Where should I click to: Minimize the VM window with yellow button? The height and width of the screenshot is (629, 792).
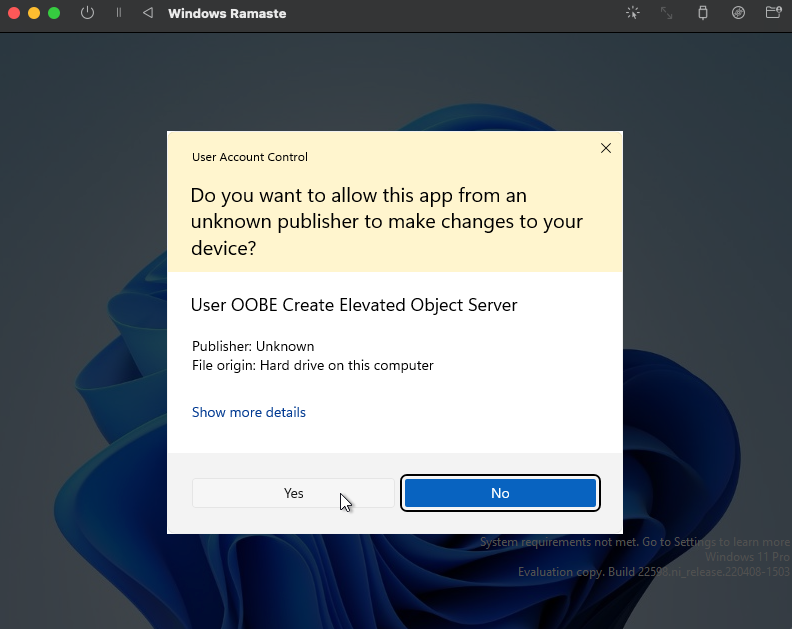point(34,13)
